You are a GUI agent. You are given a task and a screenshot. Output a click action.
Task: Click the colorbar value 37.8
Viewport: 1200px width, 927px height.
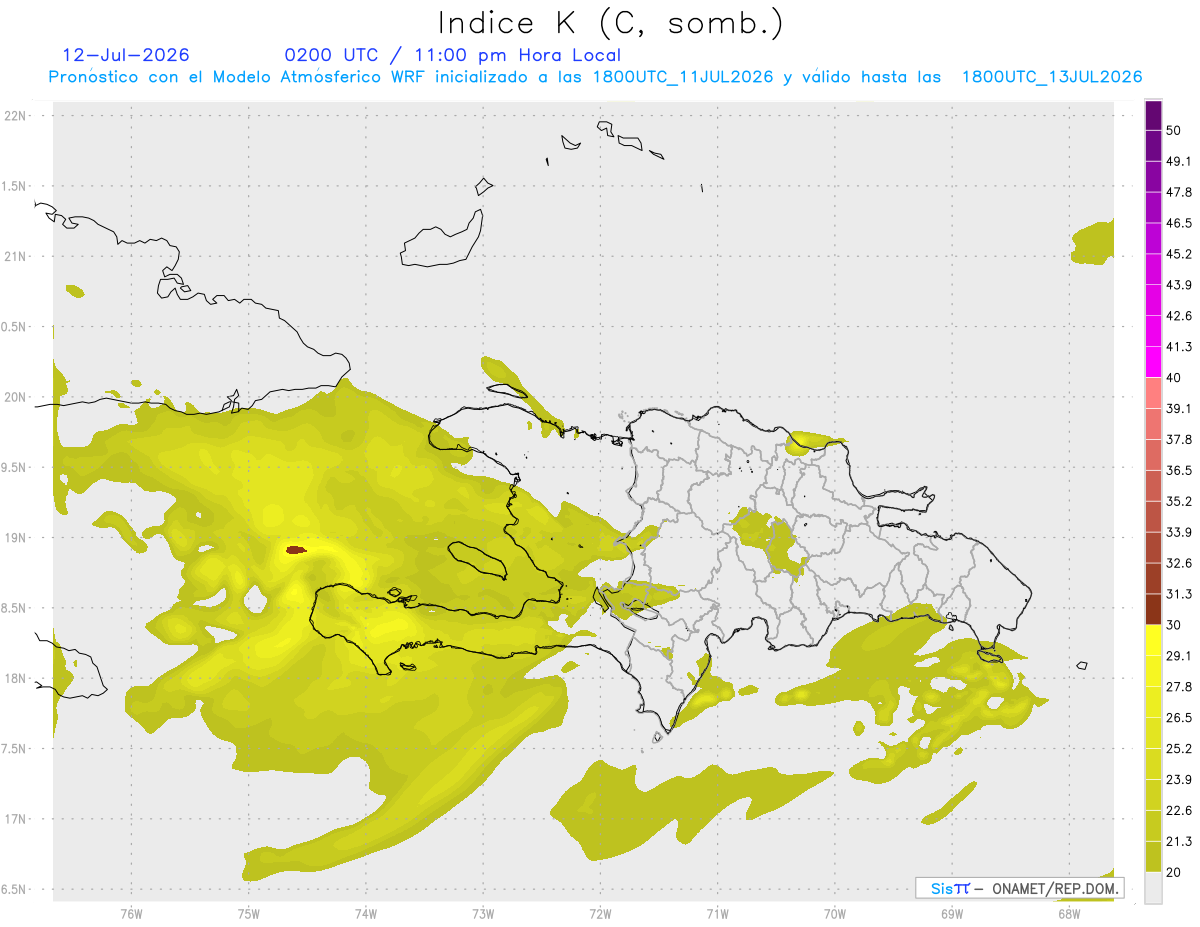coord(1179,440)
